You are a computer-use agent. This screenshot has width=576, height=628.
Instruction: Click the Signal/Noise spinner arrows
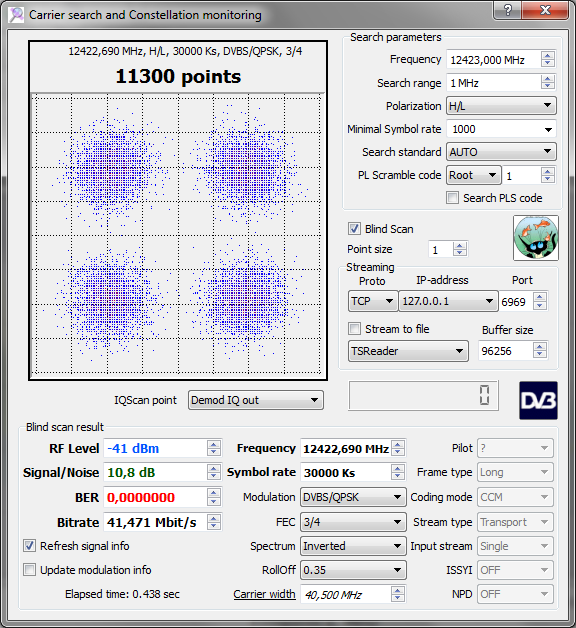coord(214,472)
